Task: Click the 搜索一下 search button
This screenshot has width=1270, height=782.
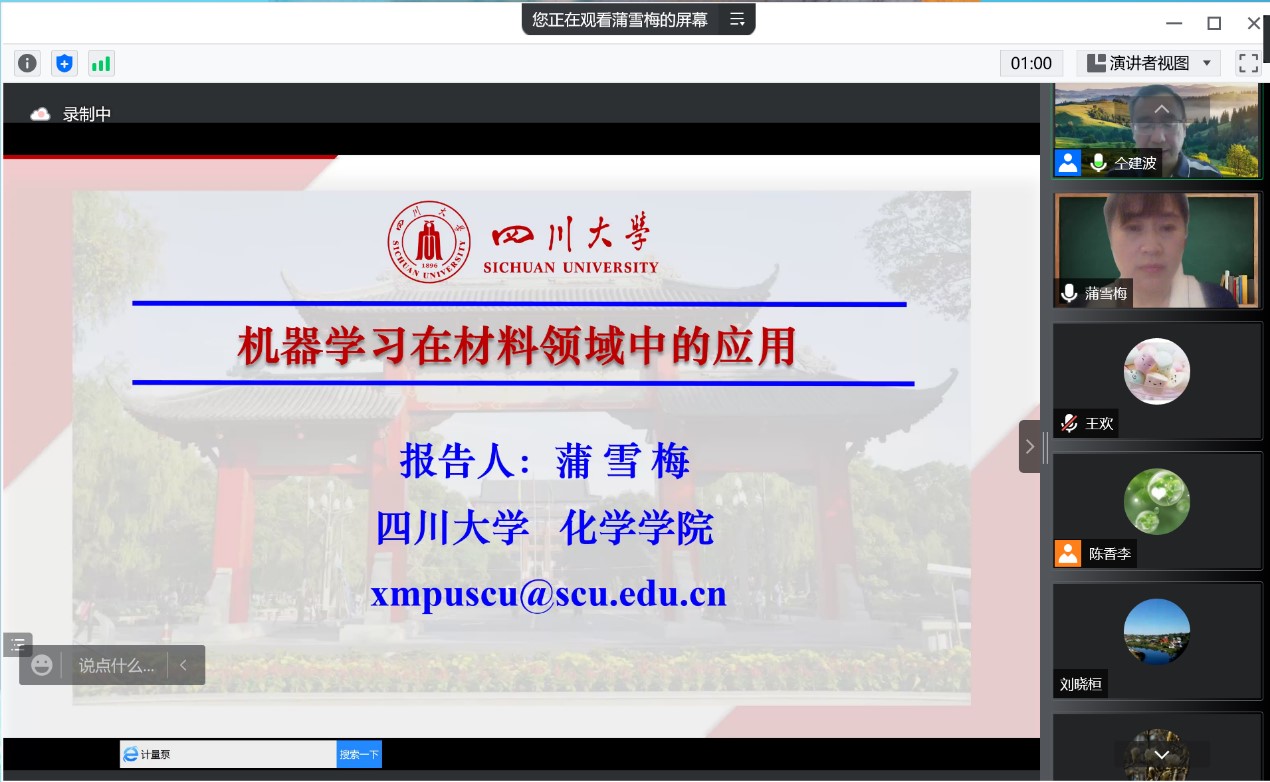Action: 359,755
